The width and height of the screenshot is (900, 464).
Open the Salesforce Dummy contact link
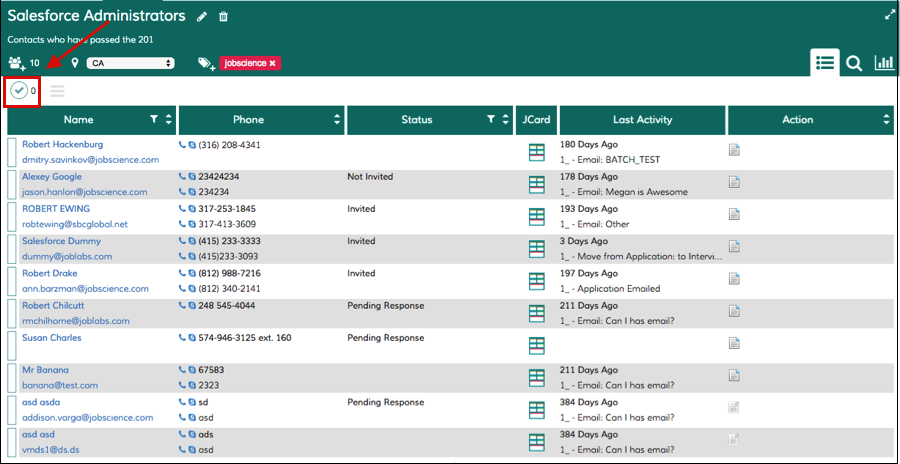coord(61,241)
